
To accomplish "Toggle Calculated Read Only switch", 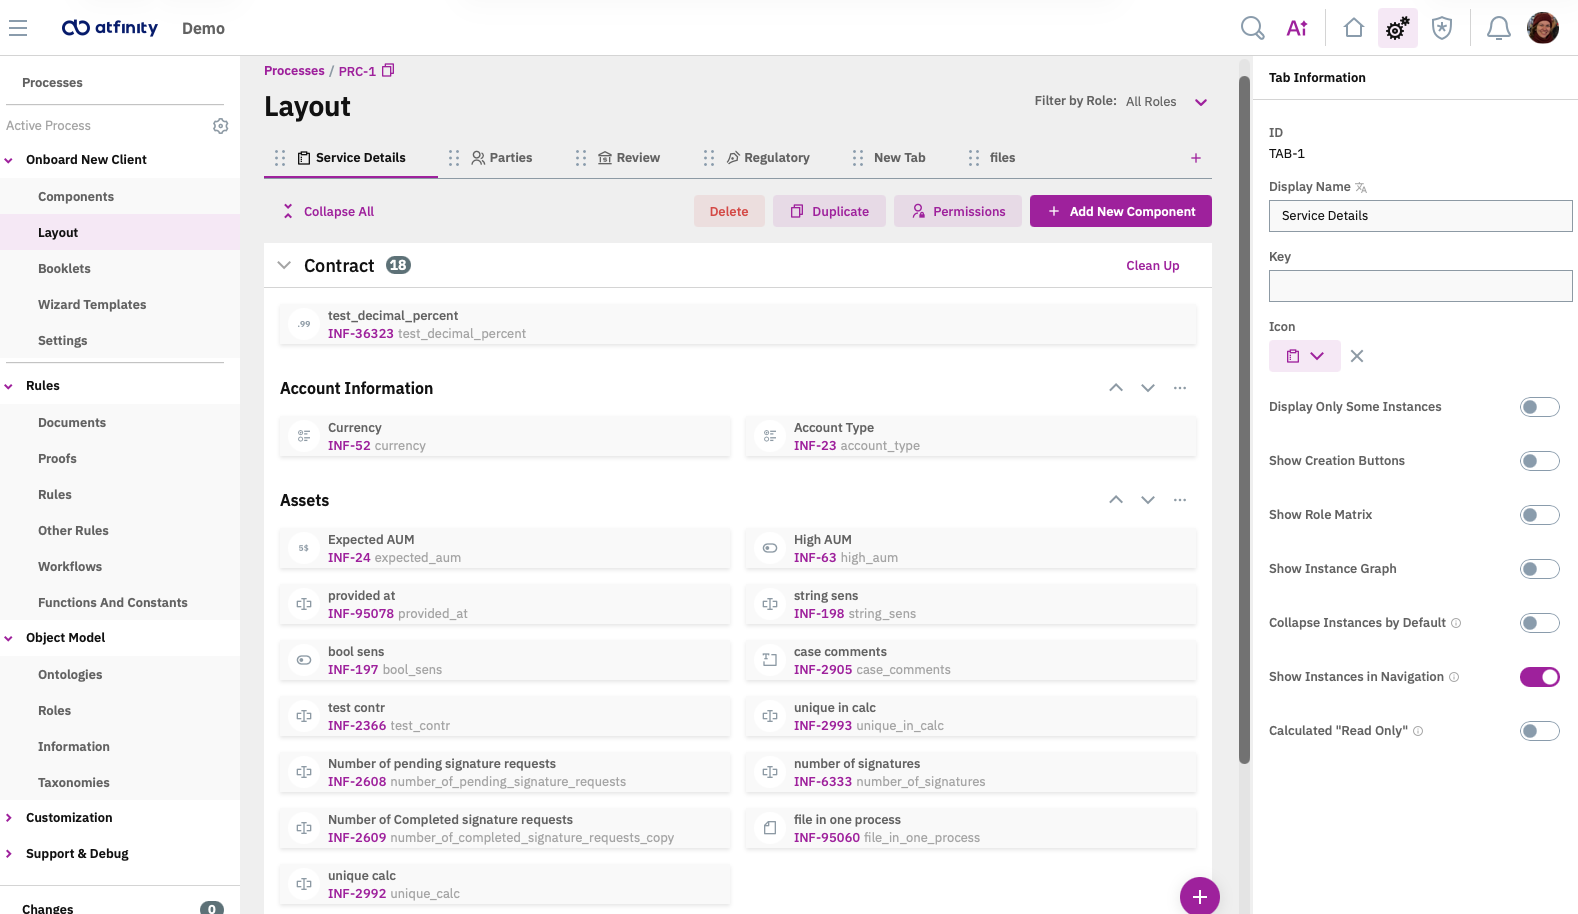I will (1540, 731).
